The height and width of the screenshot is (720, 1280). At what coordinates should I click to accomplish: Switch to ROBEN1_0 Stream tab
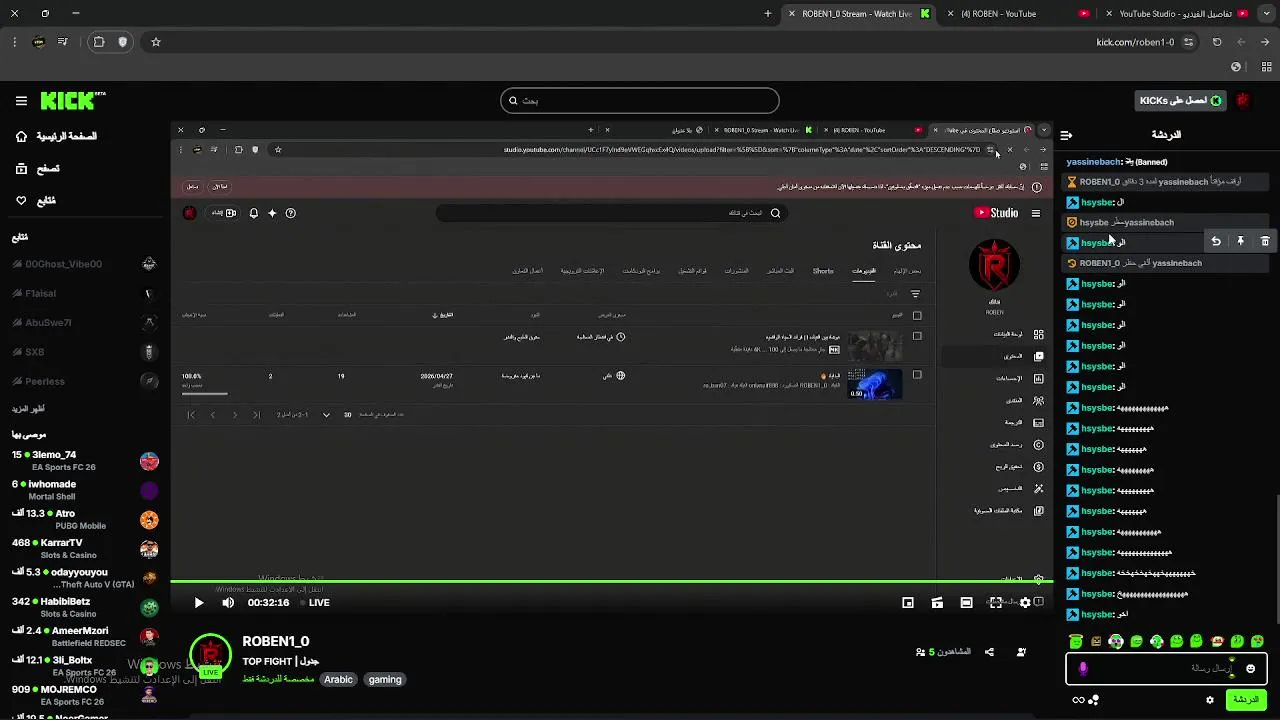coord(856,14)
